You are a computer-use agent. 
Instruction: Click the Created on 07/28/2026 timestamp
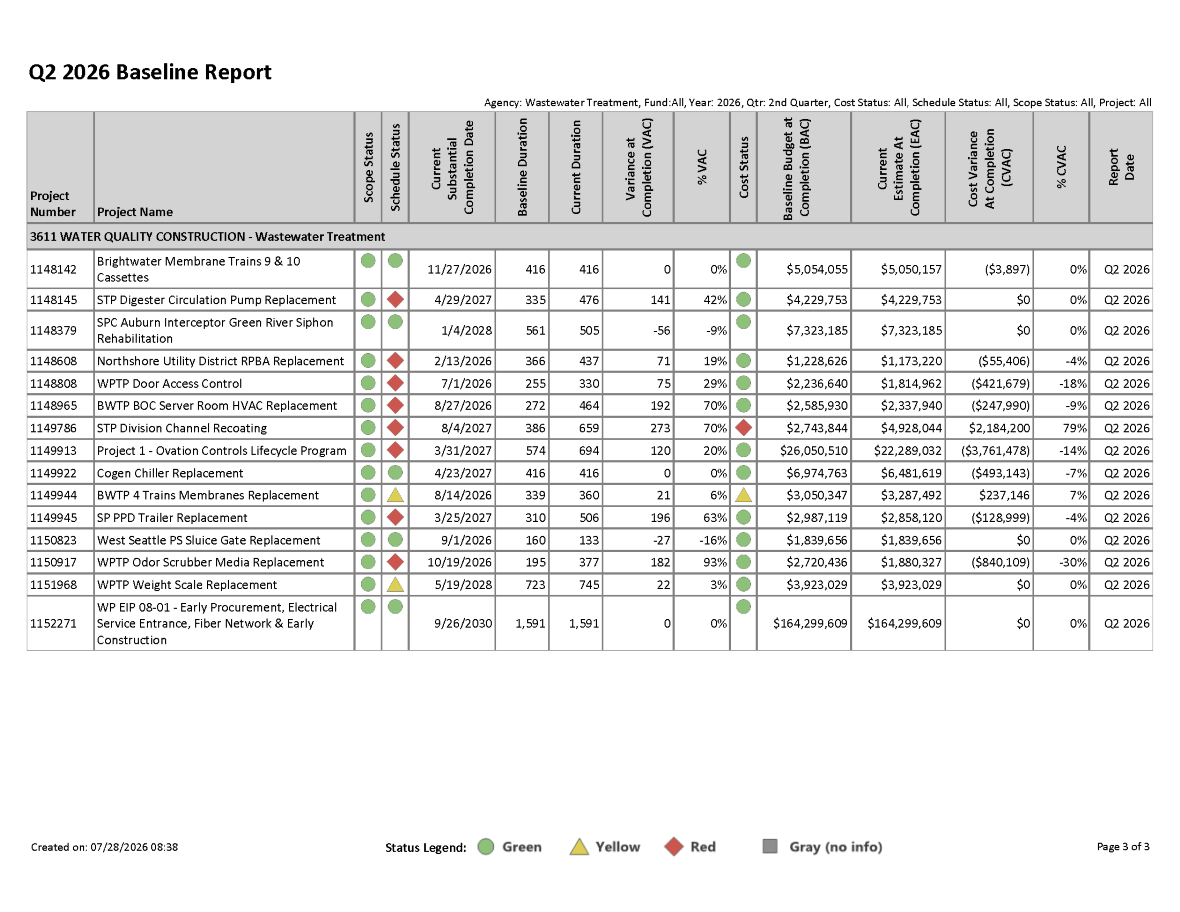tap(105, 847)
